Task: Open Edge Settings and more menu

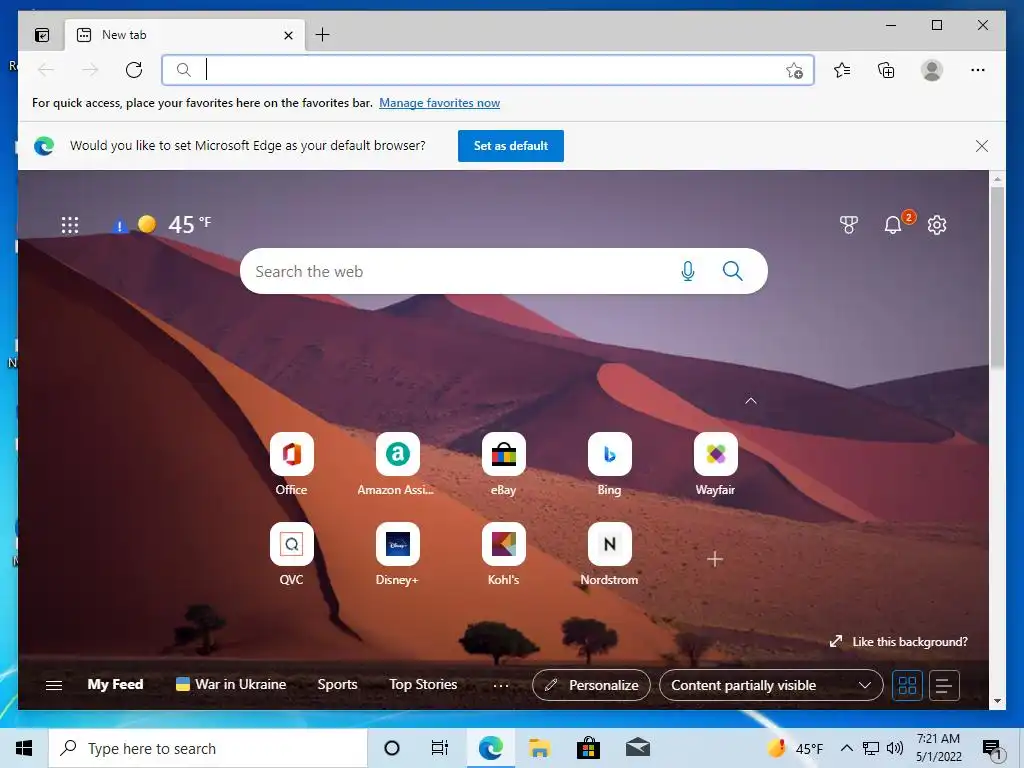Action: [x=978, y=70]
